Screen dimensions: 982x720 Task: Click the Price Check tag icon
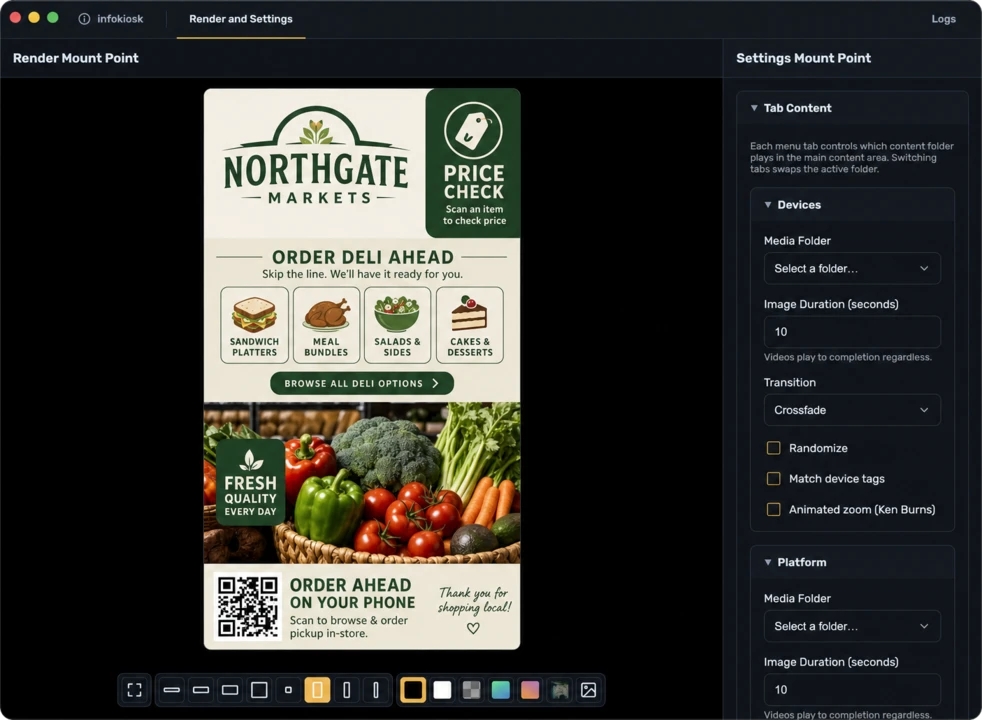(473, 131)
